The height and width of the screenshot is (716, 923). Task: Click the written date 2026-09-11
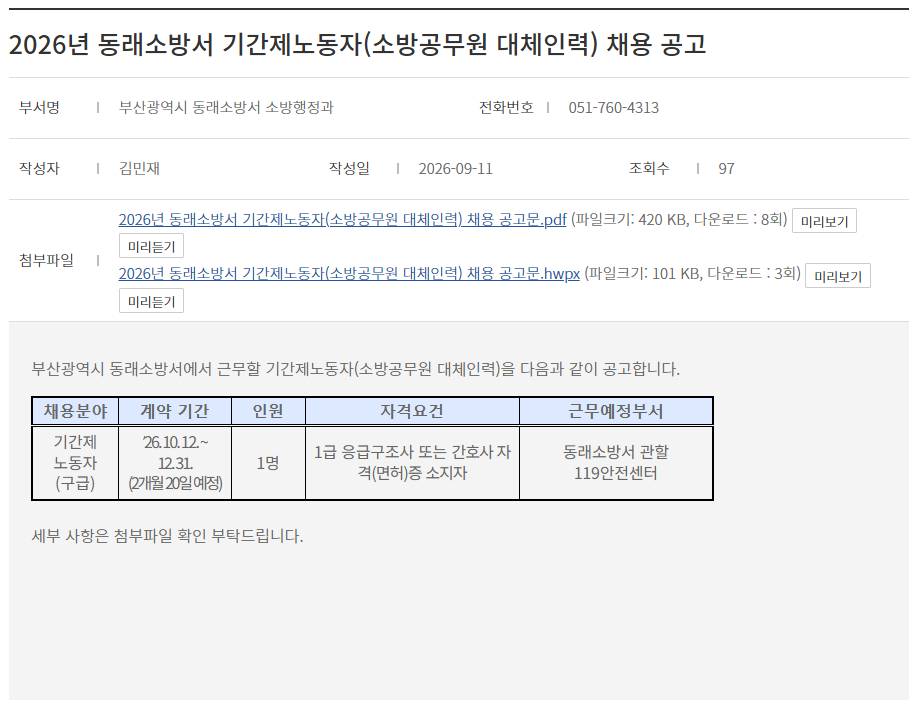point(456,169)
